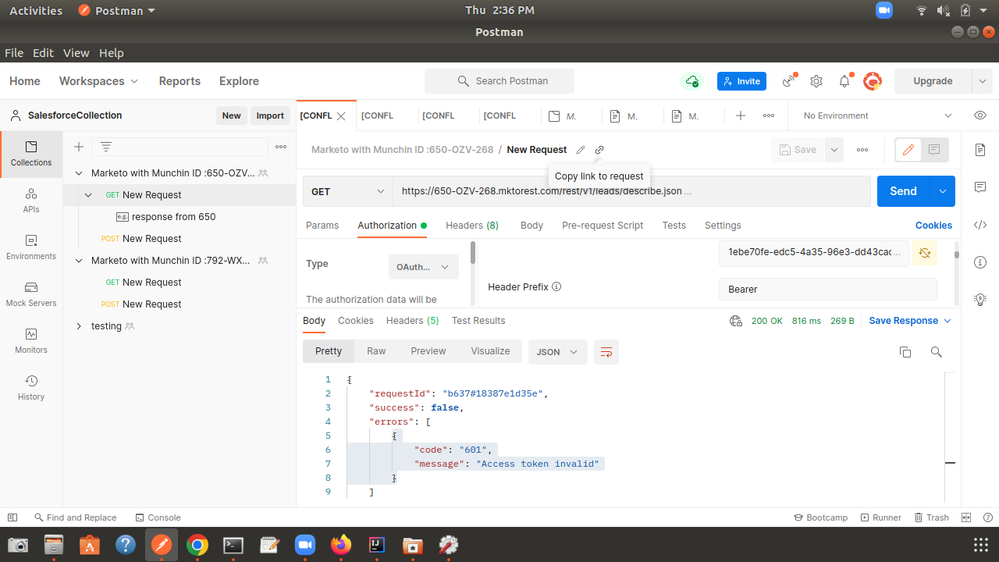Open the JSON response format dropdown
Image resolution: width=999 pixels, height=562 pixels.
[557, 352]
